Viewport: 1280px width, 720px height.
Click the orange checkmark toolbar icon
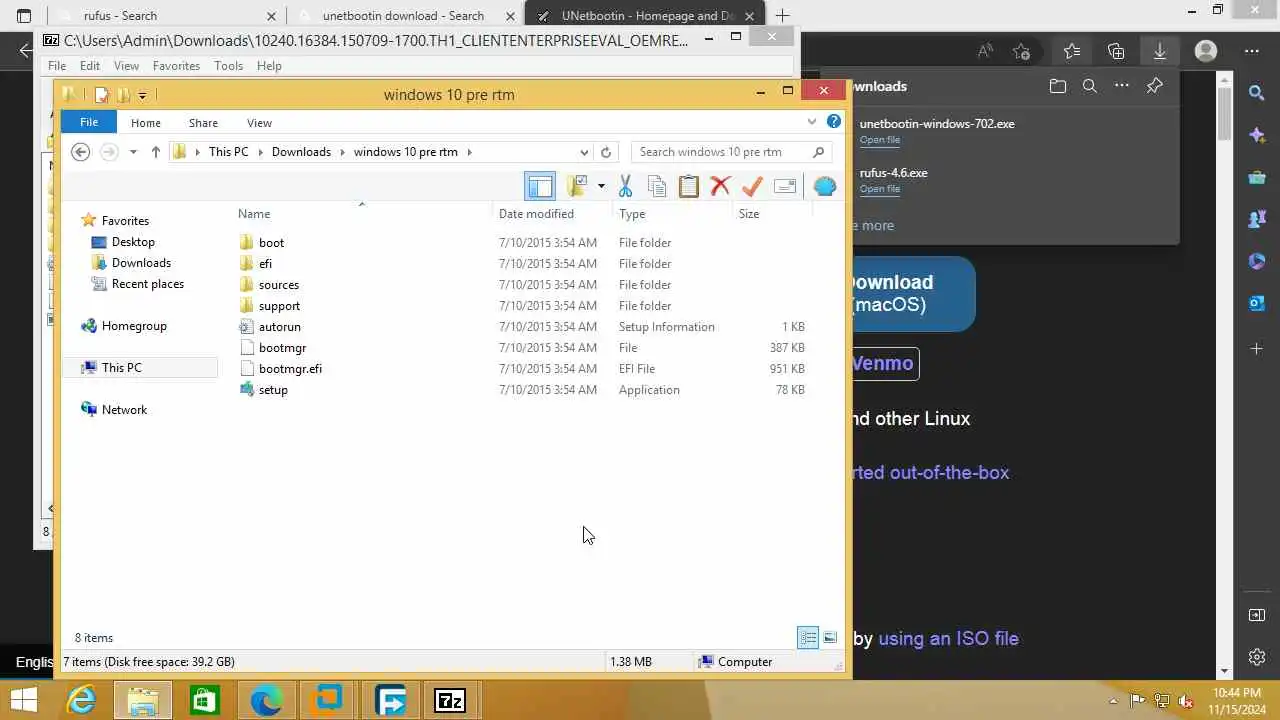(753, 186)
